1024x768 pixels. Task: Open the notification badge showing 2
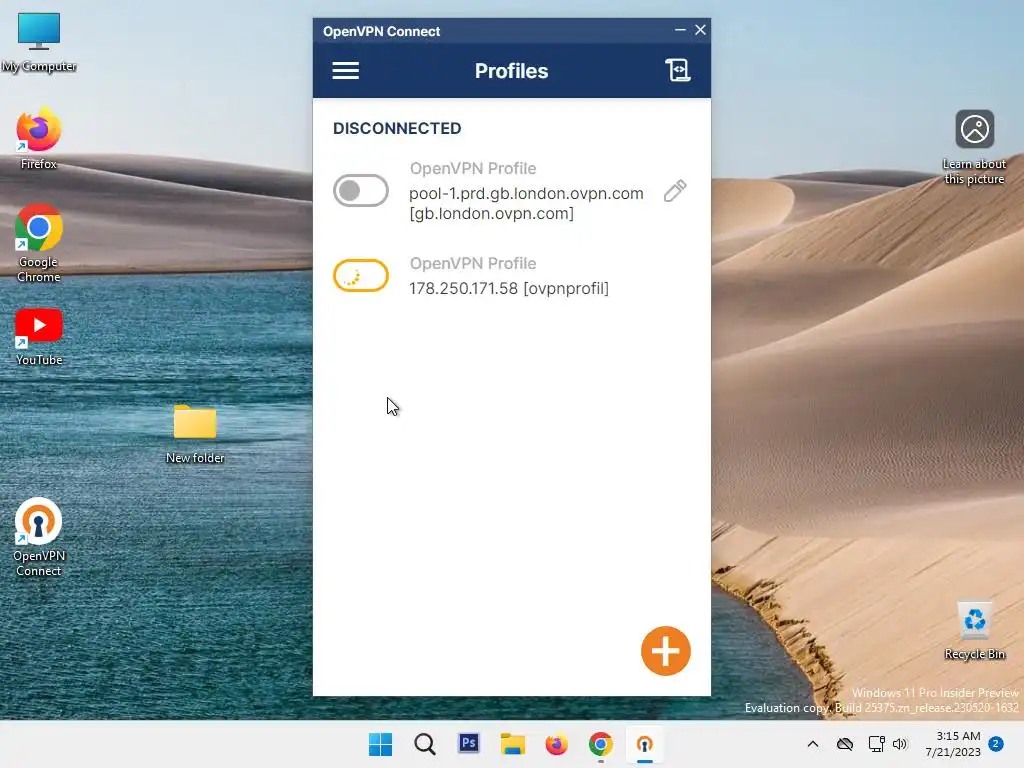pos(996,744)
